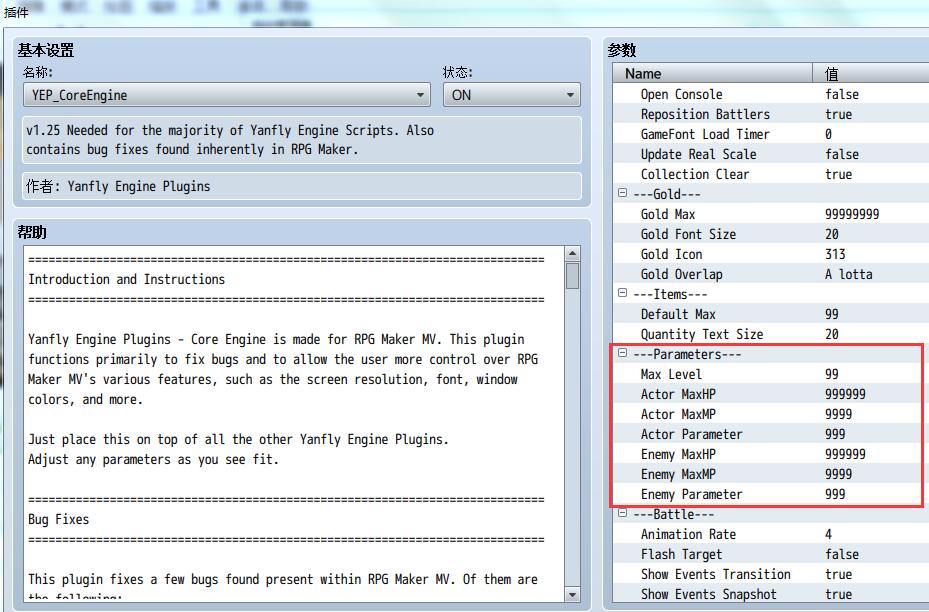The height and width of the screenshot is (612, 929).
Task: Select the Enemy MaxHP parameter
Action: click(x=771, y=454)
